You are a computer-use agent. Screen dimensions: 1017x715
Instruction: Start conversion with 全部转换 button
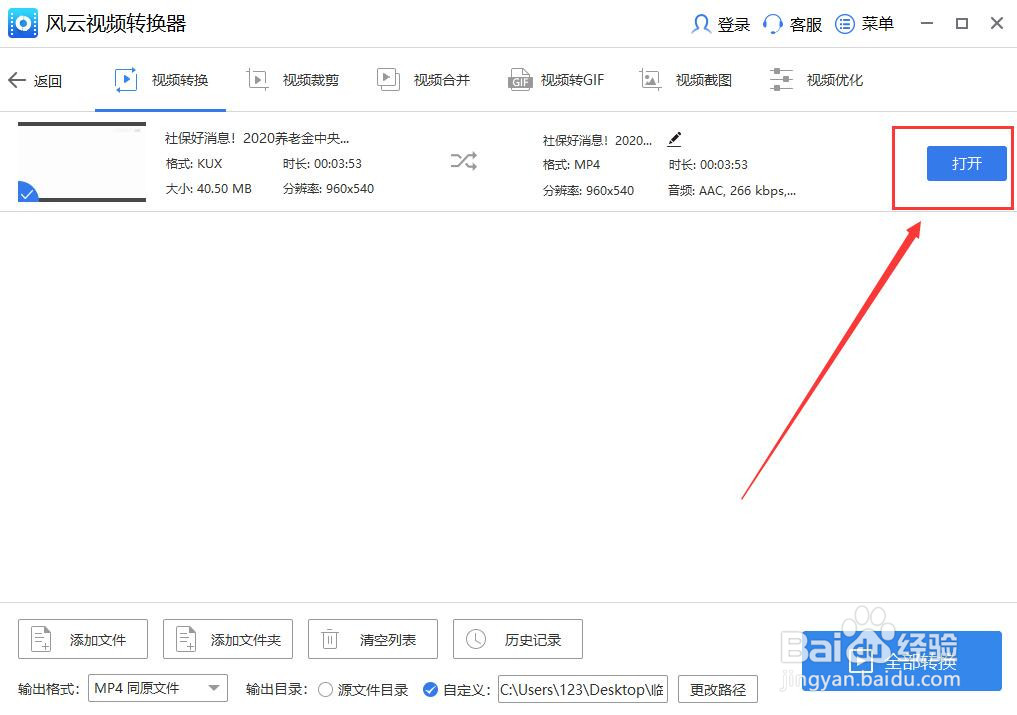tap(903, 661)
